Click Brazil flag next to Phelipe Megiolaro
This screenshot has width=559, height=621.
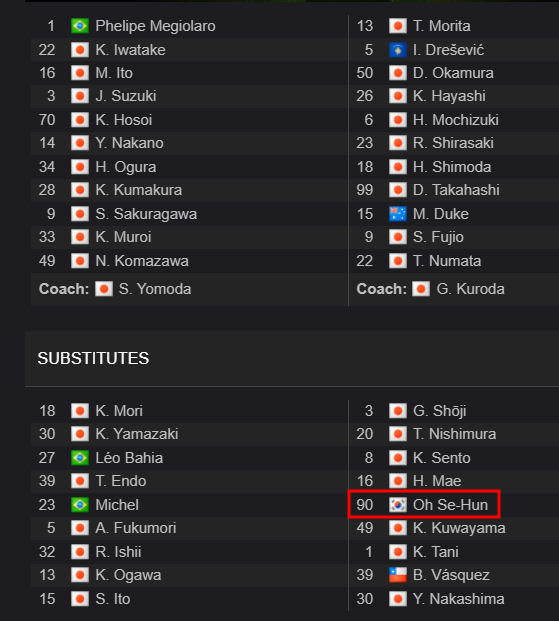[80, 26]
